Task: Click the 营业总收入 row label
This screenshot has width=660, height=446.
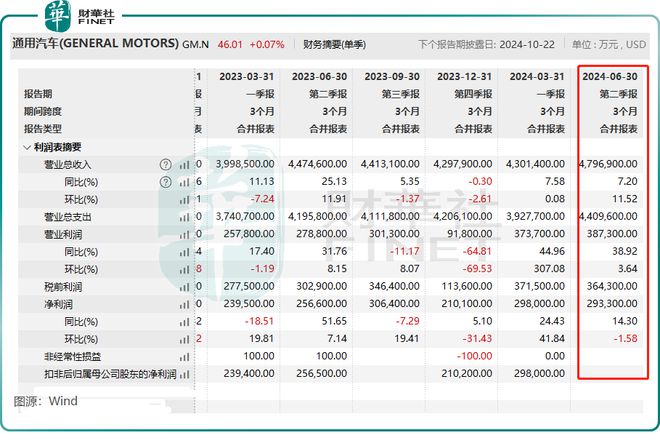Action: [67, 165]
